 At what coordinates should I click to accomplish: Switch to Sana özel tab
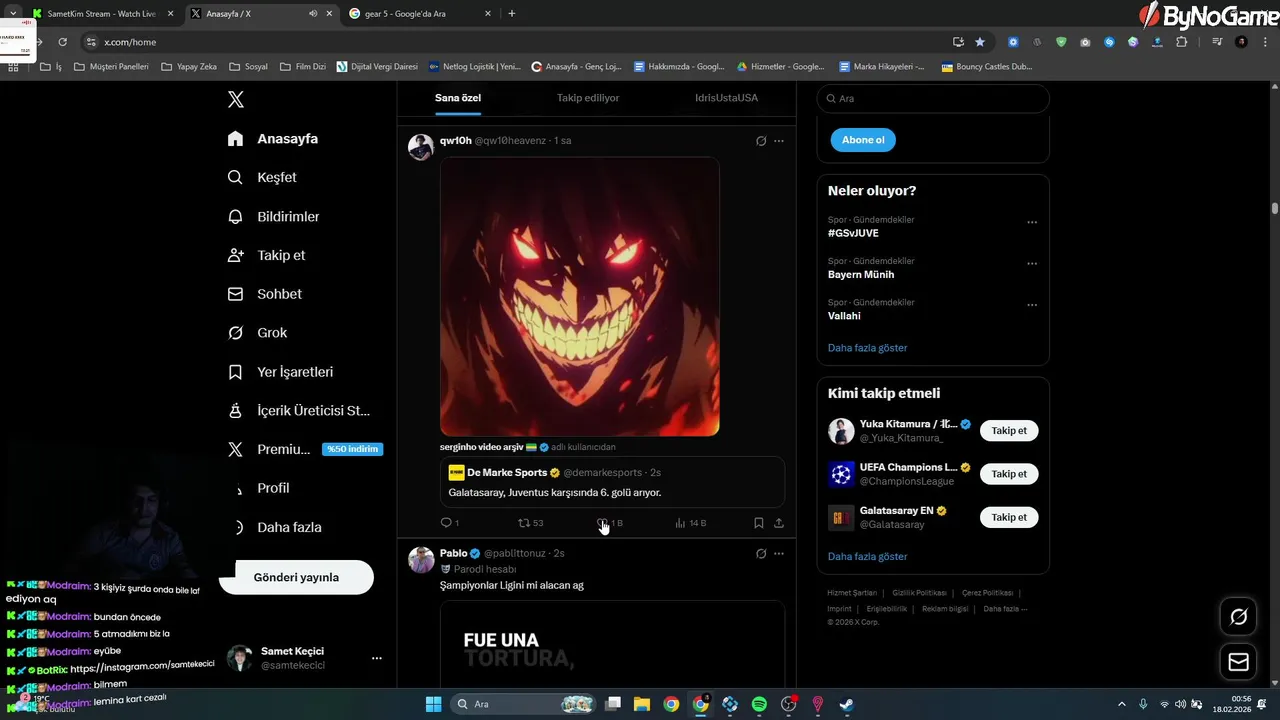pos(458,98)
